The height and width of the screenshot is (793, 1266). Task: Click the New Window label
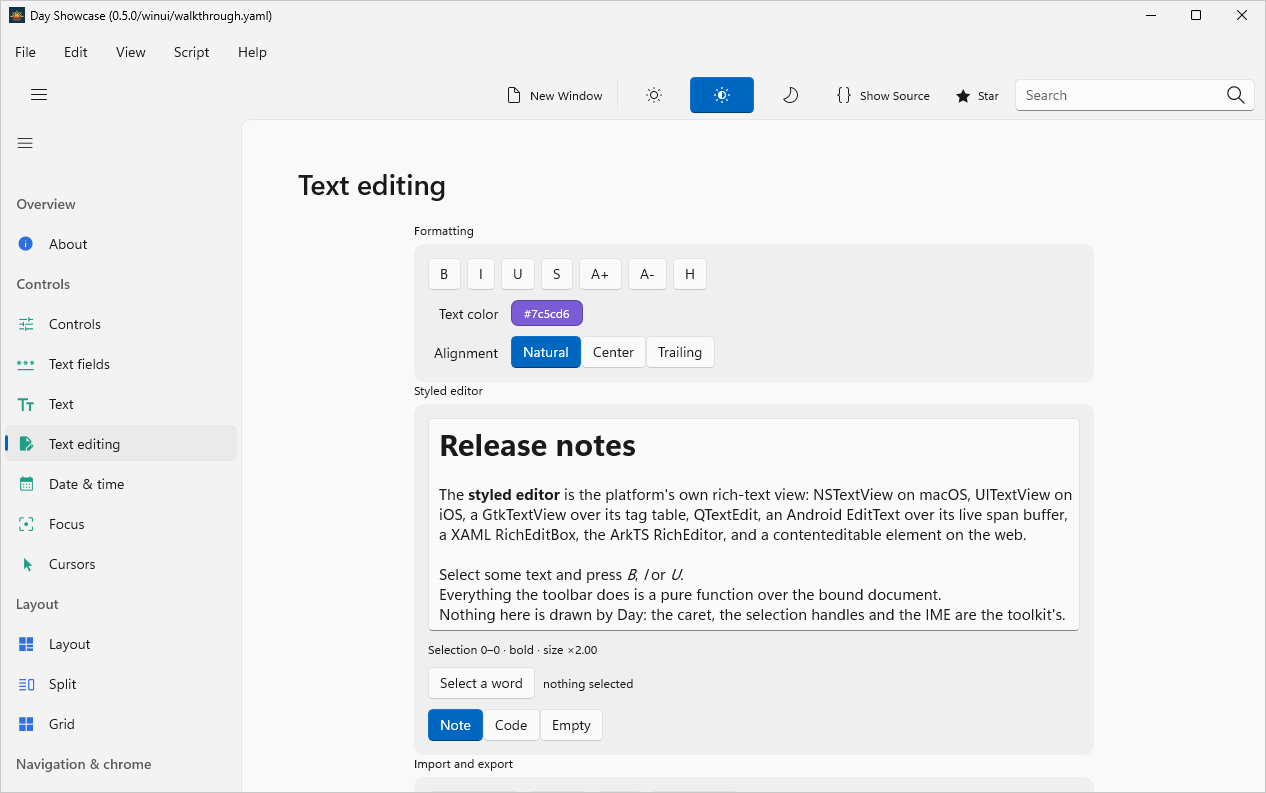click(566, 96)
